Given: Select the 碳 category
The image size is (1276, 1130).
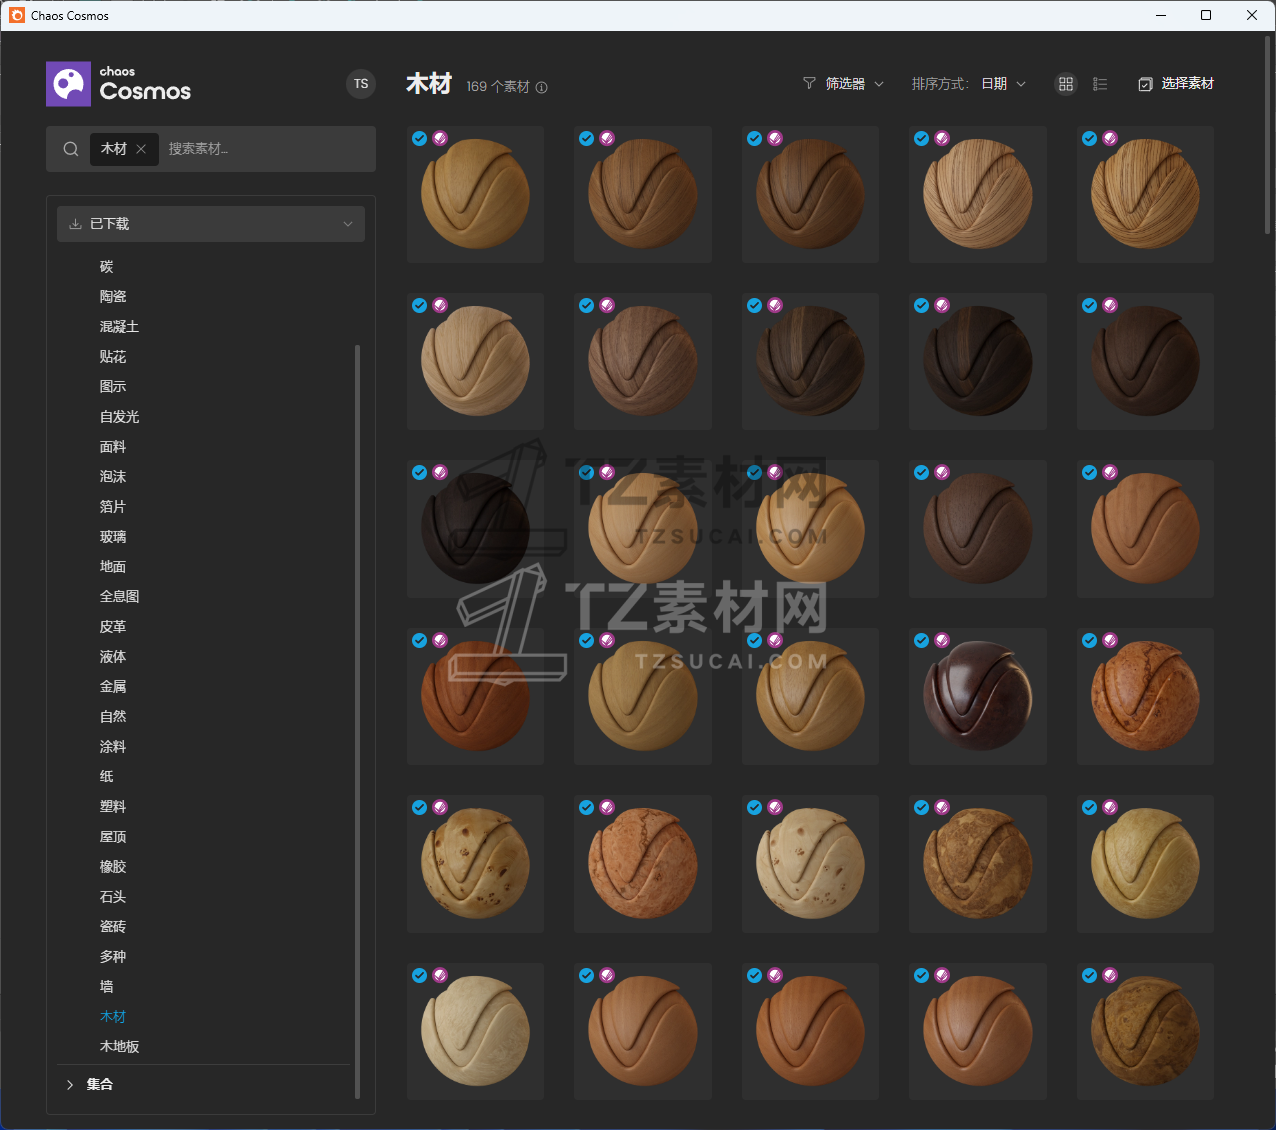Looking at the screenshot, I should [107, 267].
